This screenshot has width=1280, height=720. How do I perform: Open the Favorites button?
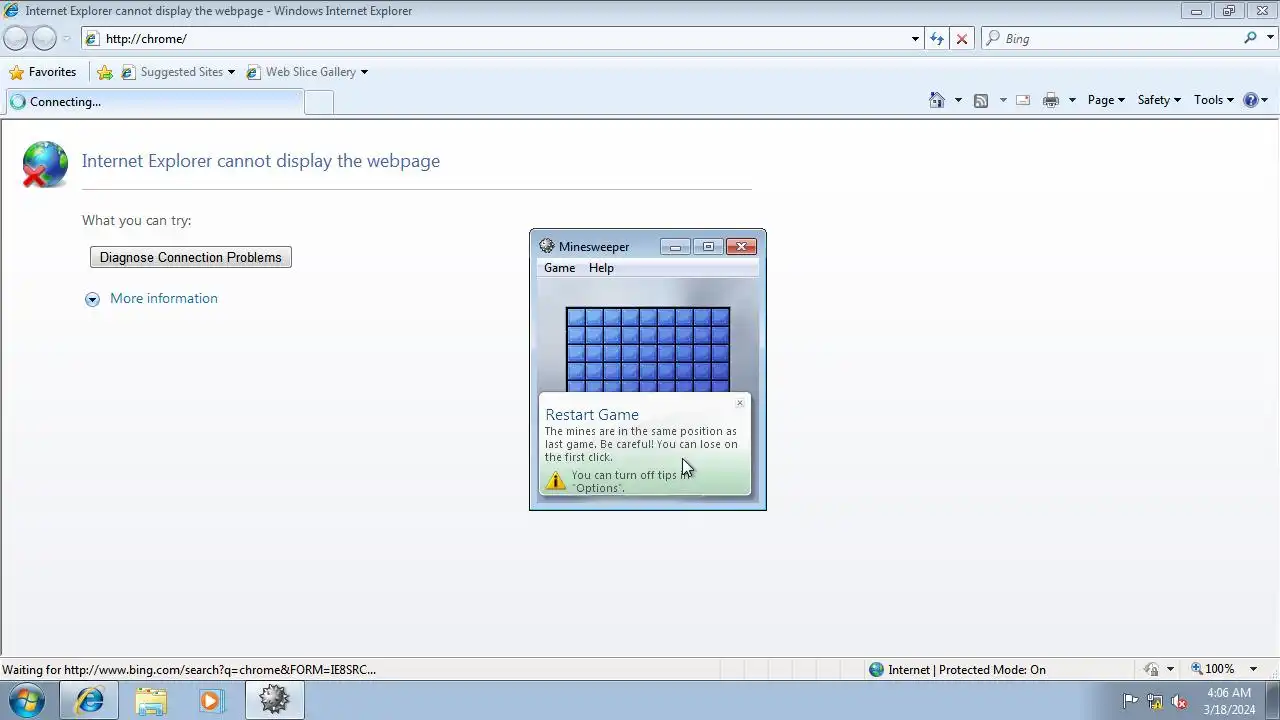[x=43, y=72]
